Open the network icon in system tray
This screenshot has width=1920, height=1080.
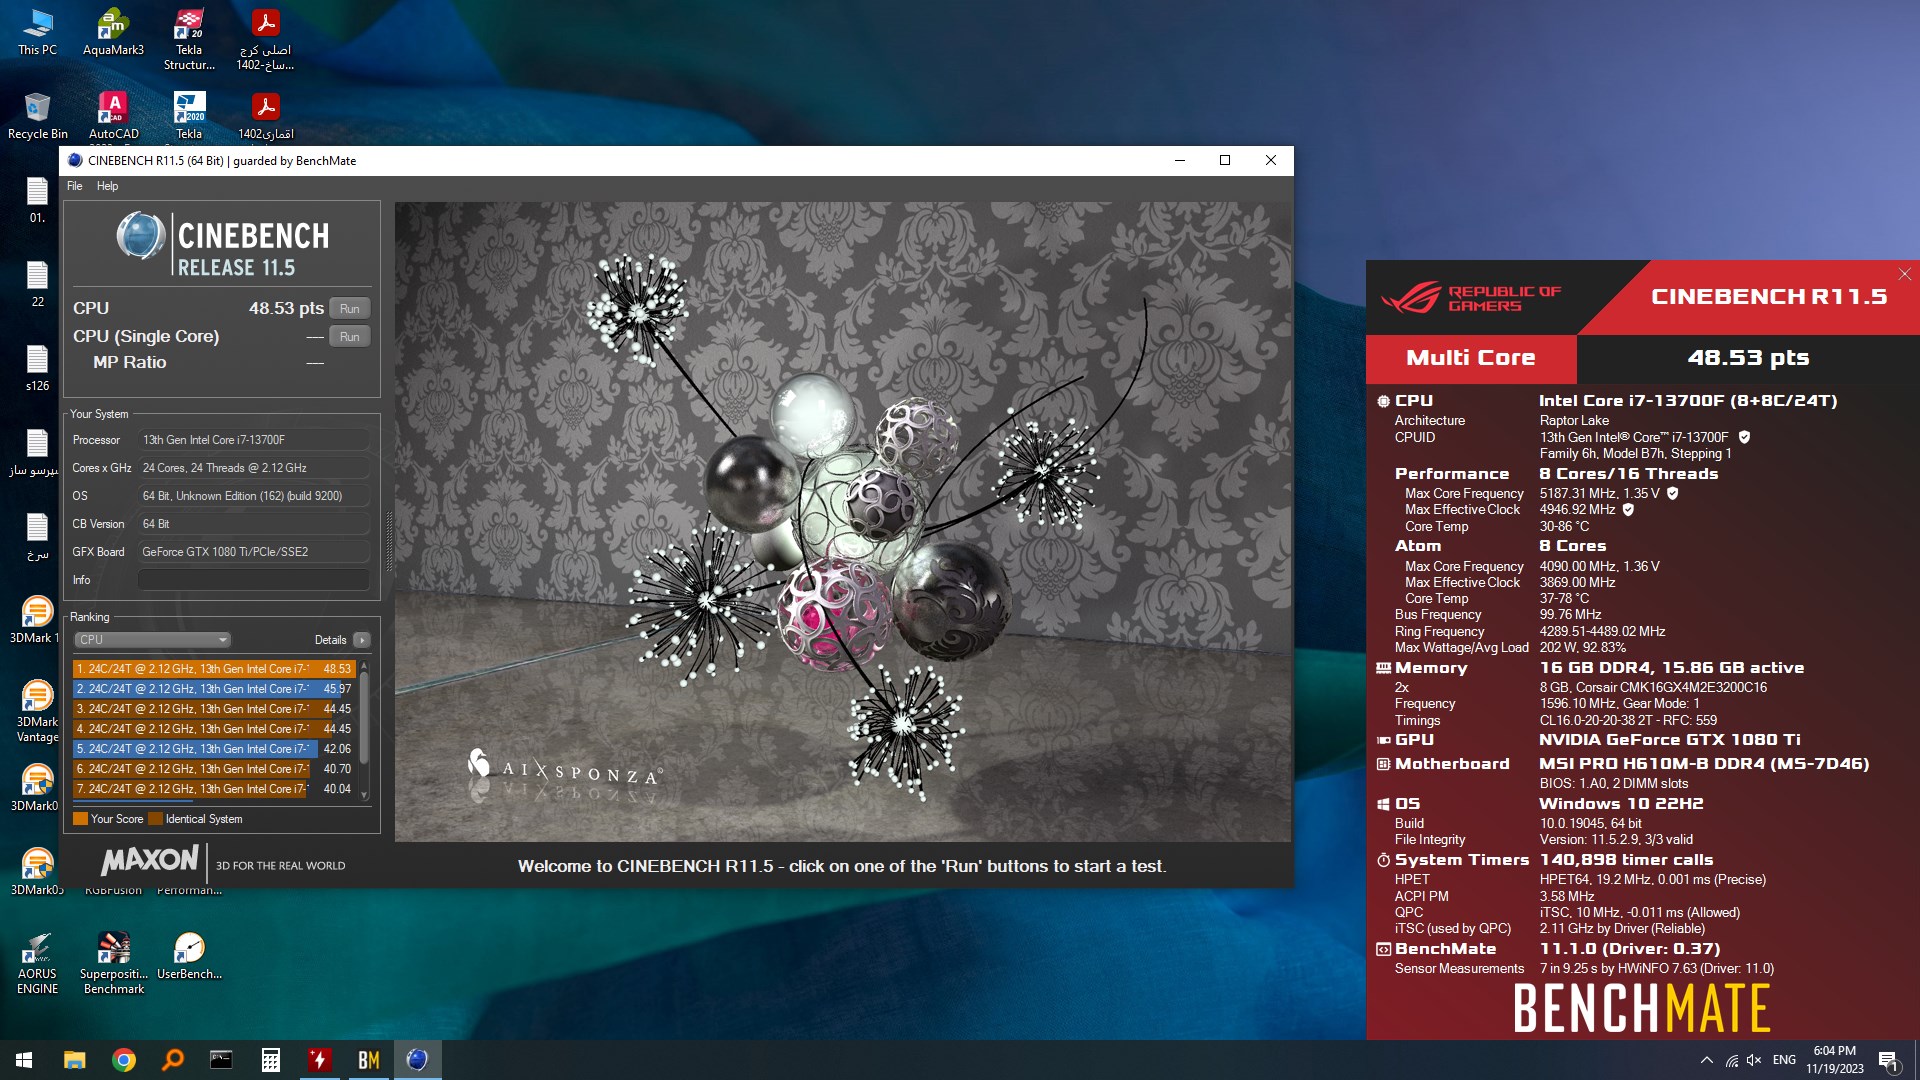[1731, 1060]
